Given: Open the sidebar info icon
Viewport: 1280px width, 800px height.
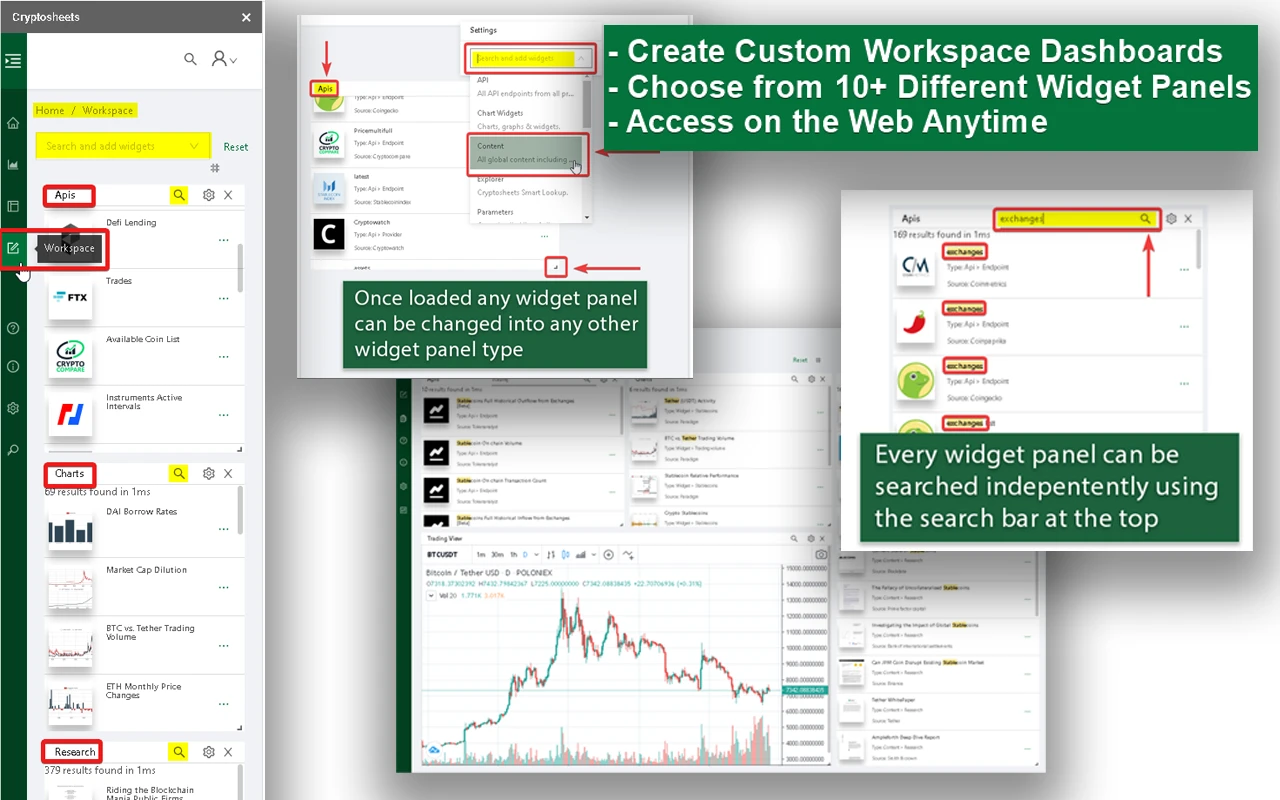Looking at the screenshot, I should [x=13, y=367].
